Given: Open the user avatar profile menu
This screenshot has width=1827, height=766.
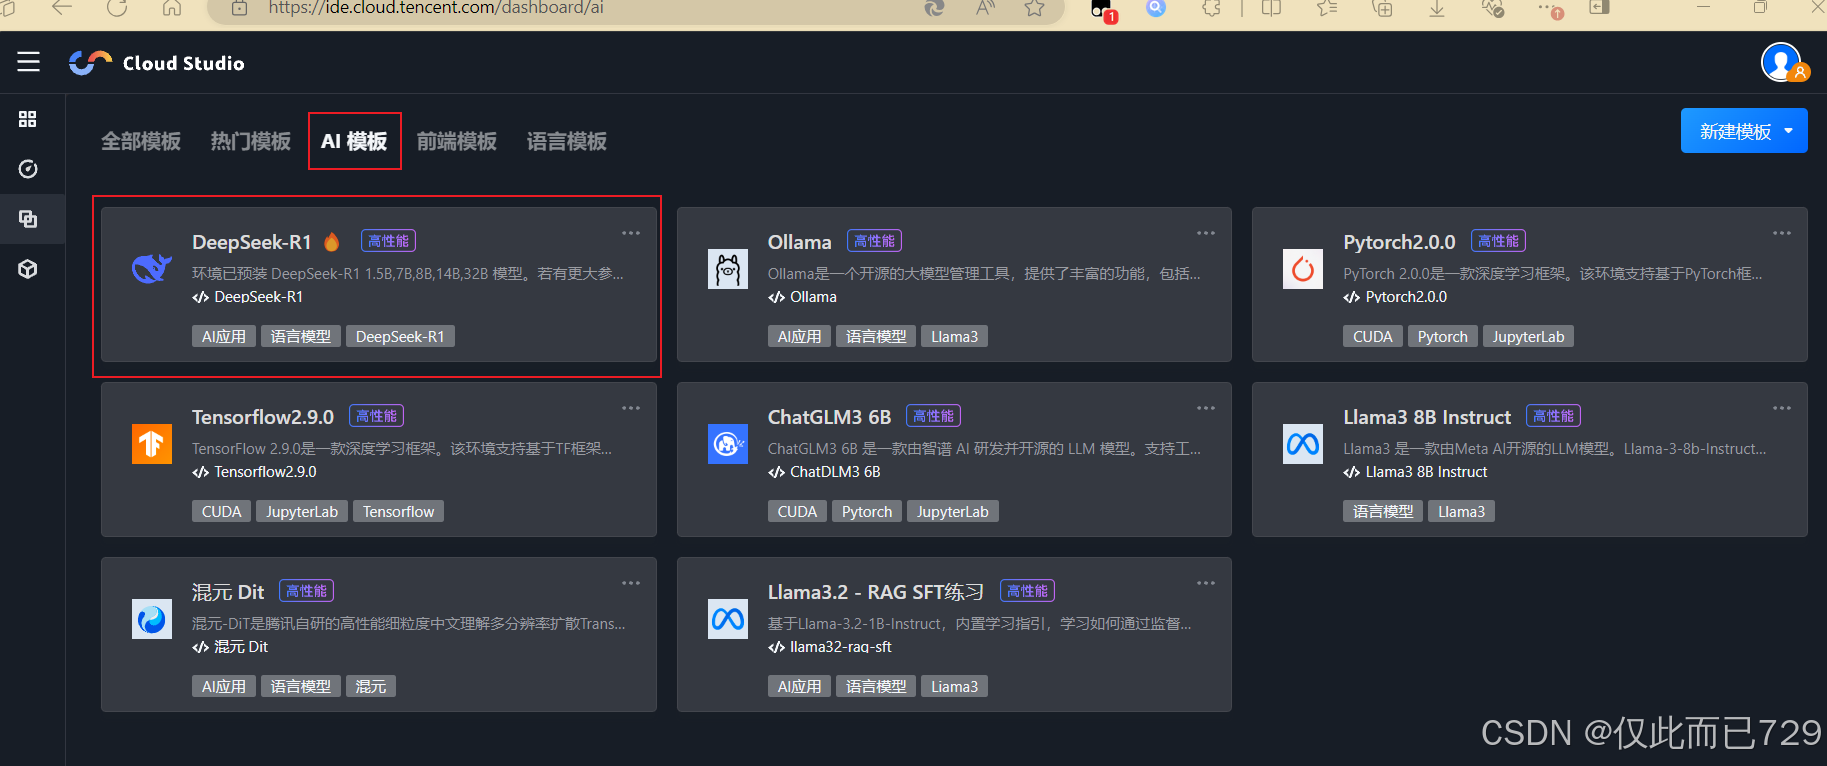Looking at the screenshot, I should click(1781, 62).
